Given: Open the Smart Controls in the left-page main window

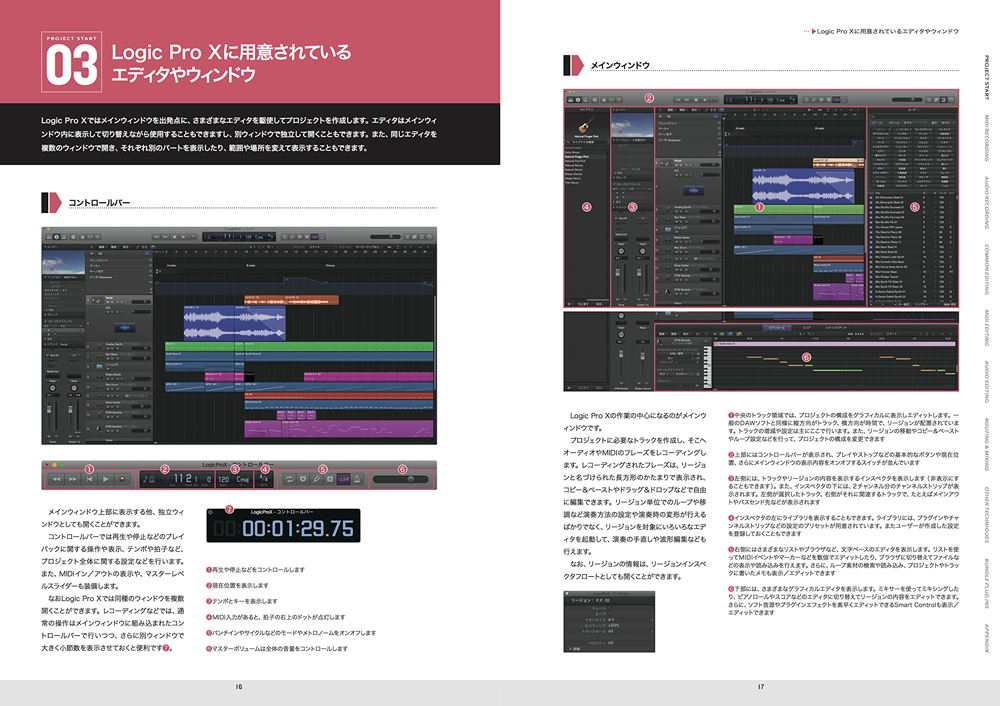Looking at the screenshot, I should [x=82, y=237].
